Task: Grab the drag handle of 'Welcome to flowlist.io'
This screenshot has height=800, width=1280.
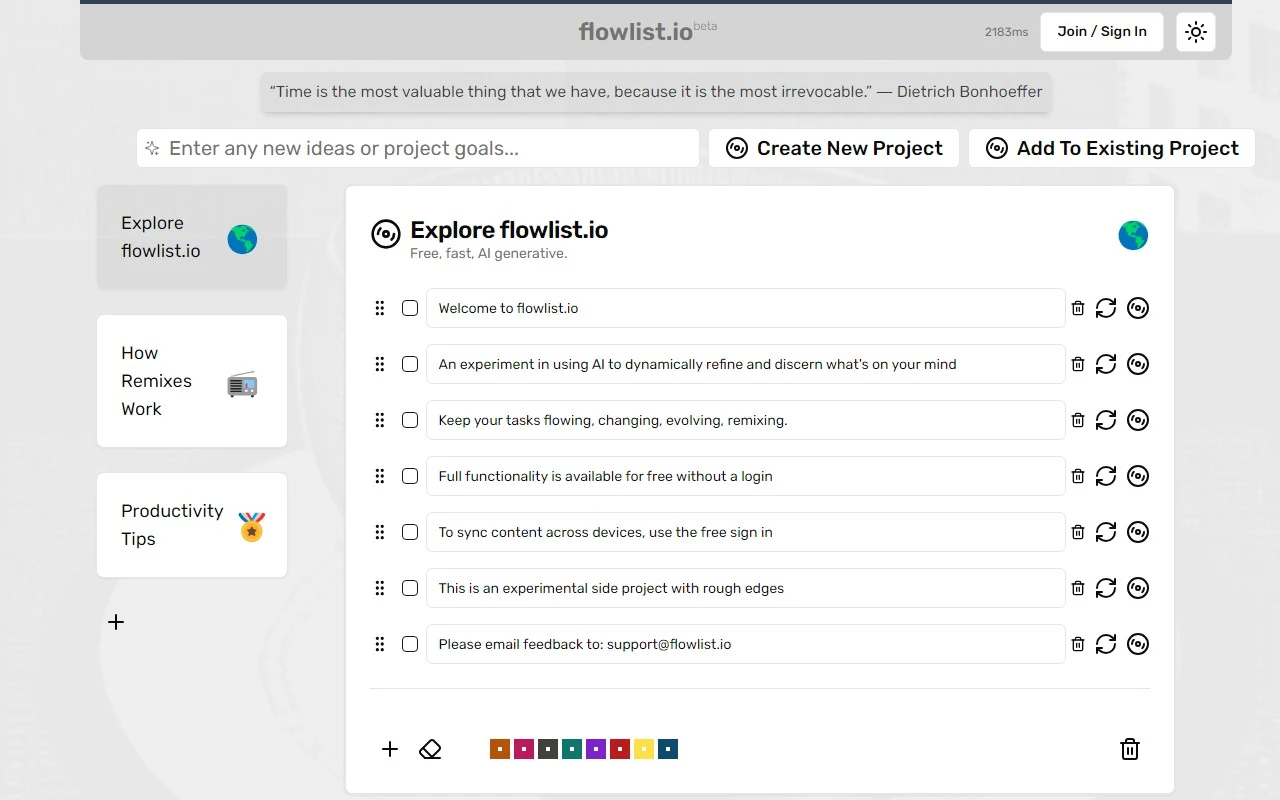Action: coord(380,308)
